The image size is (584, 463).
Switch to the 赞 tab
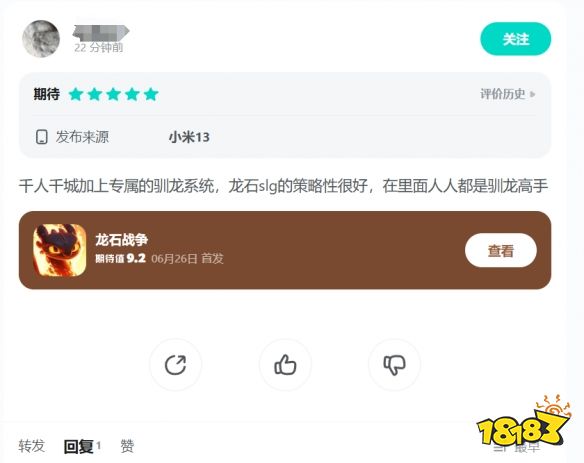tap(127, 446)
